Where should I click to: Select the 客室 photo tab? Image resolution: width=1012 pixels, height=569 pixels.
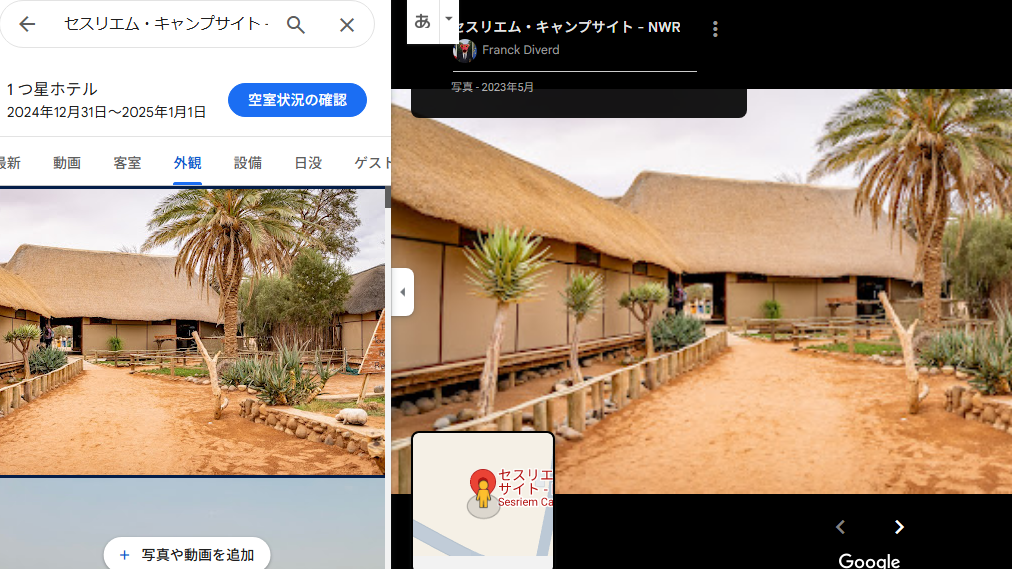coord(127,163)
